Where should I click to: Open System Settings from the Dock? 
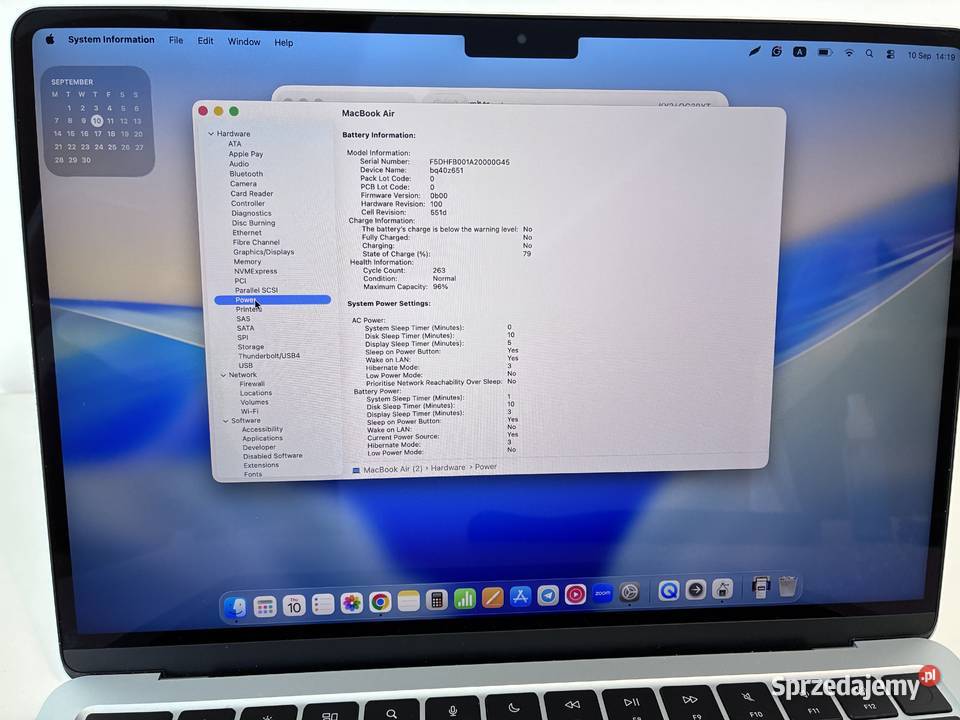click(x=629, y=592)
